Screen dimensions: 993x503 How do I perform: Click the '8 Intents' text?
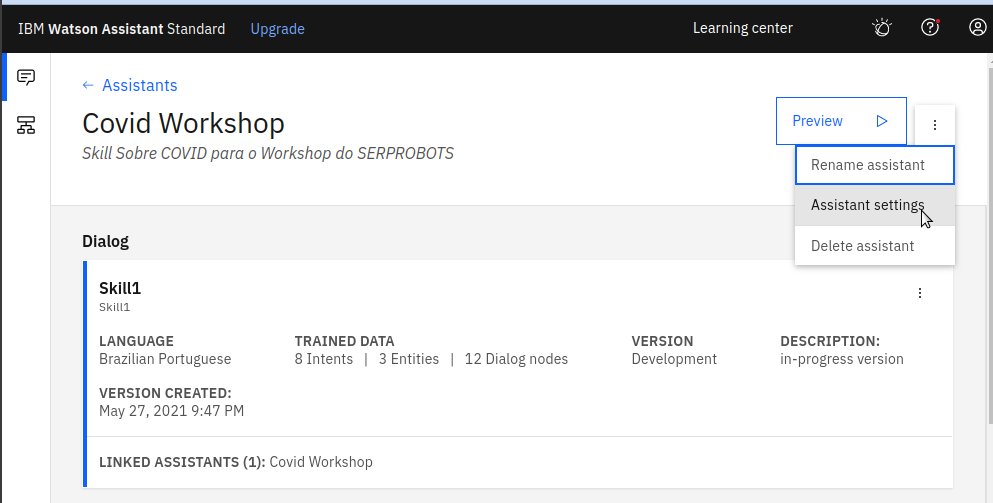tap(324, 359)
